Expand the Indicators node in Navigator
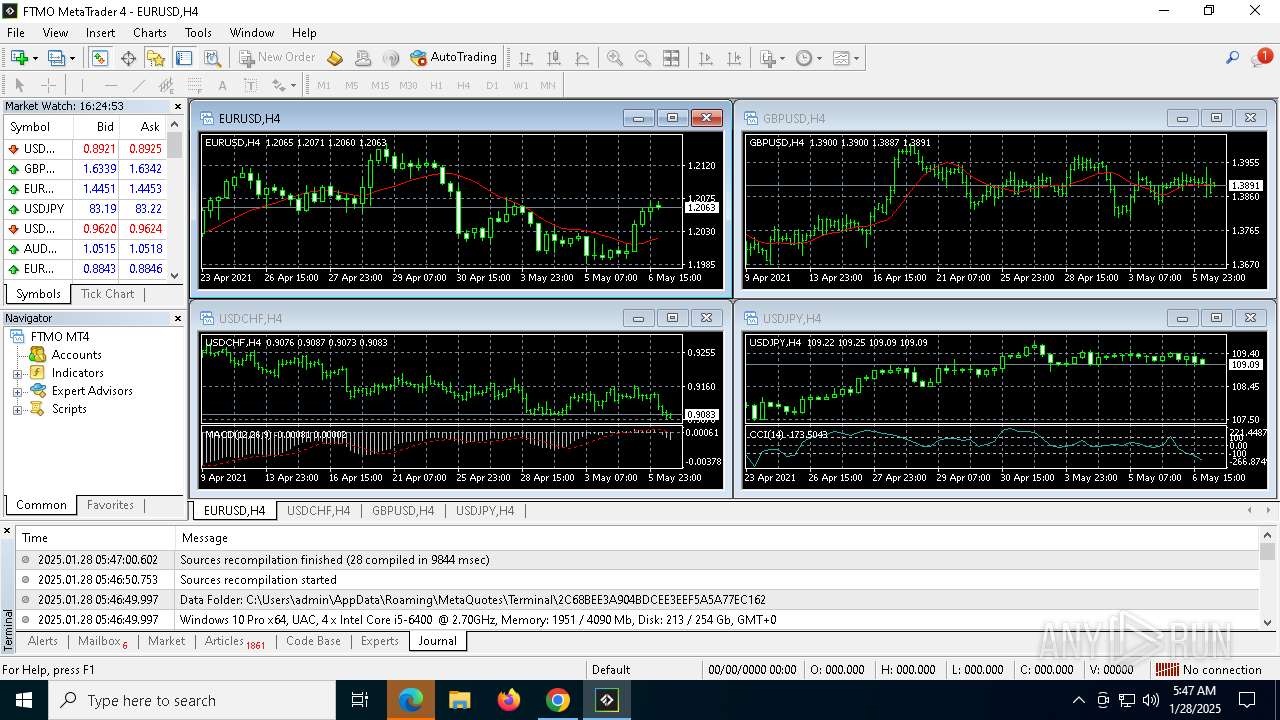Viewport: 1280px width, 720px height. pos(17,373)
